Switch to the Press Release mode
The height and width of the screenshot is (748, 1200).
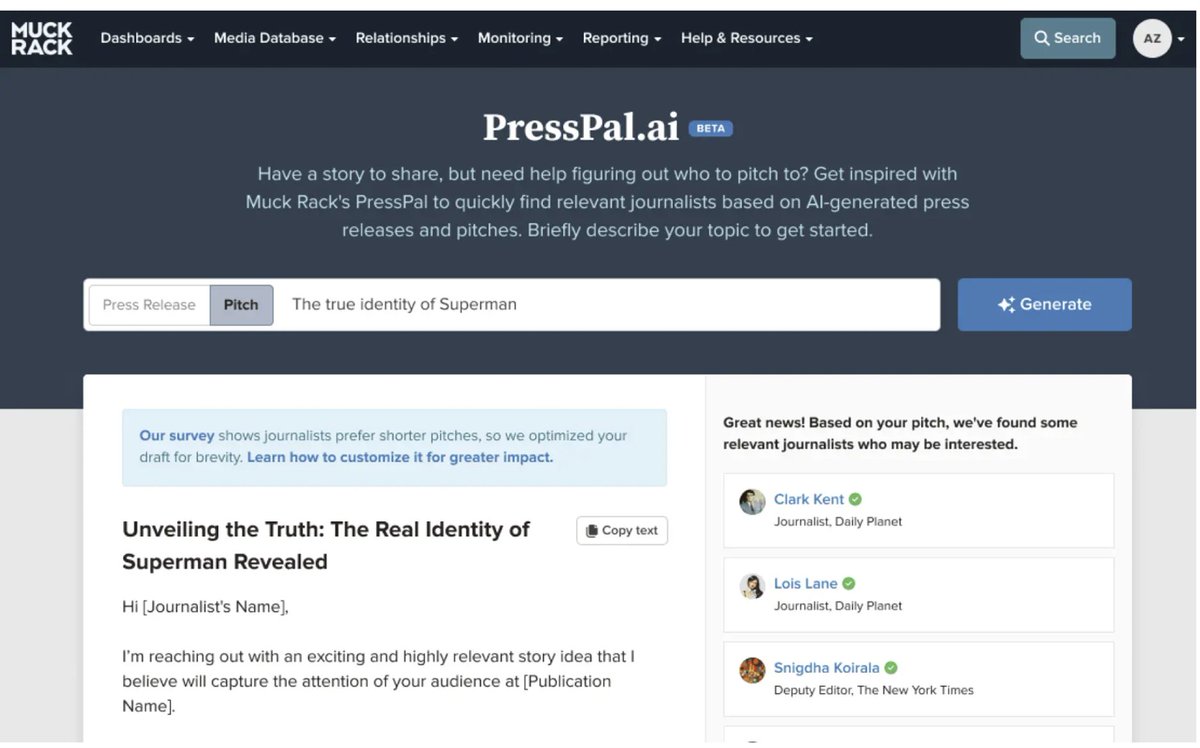(148, 305)
